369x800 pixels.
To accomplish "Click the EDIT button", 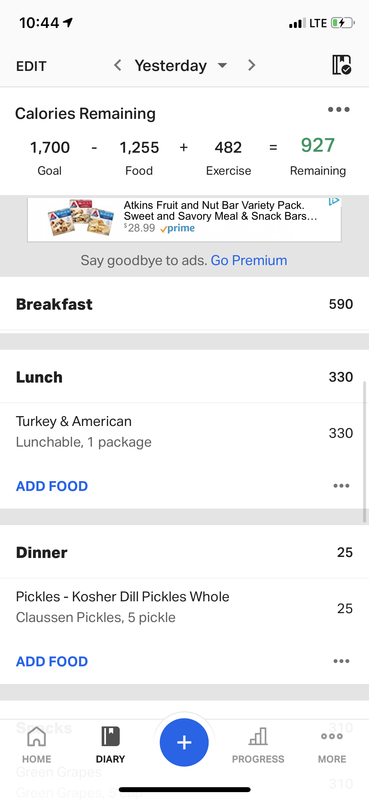I will [31, 66].
